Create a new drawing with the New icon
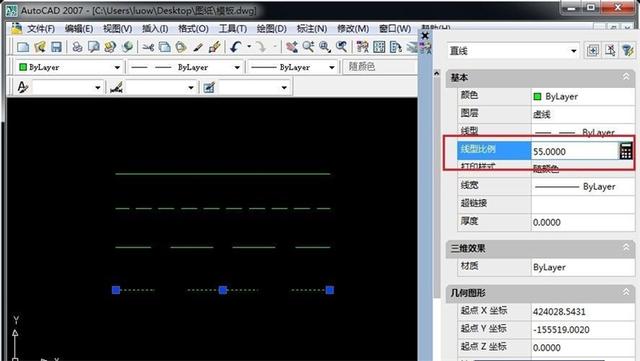This screenshot has width=640, height=361. point(23,47)
